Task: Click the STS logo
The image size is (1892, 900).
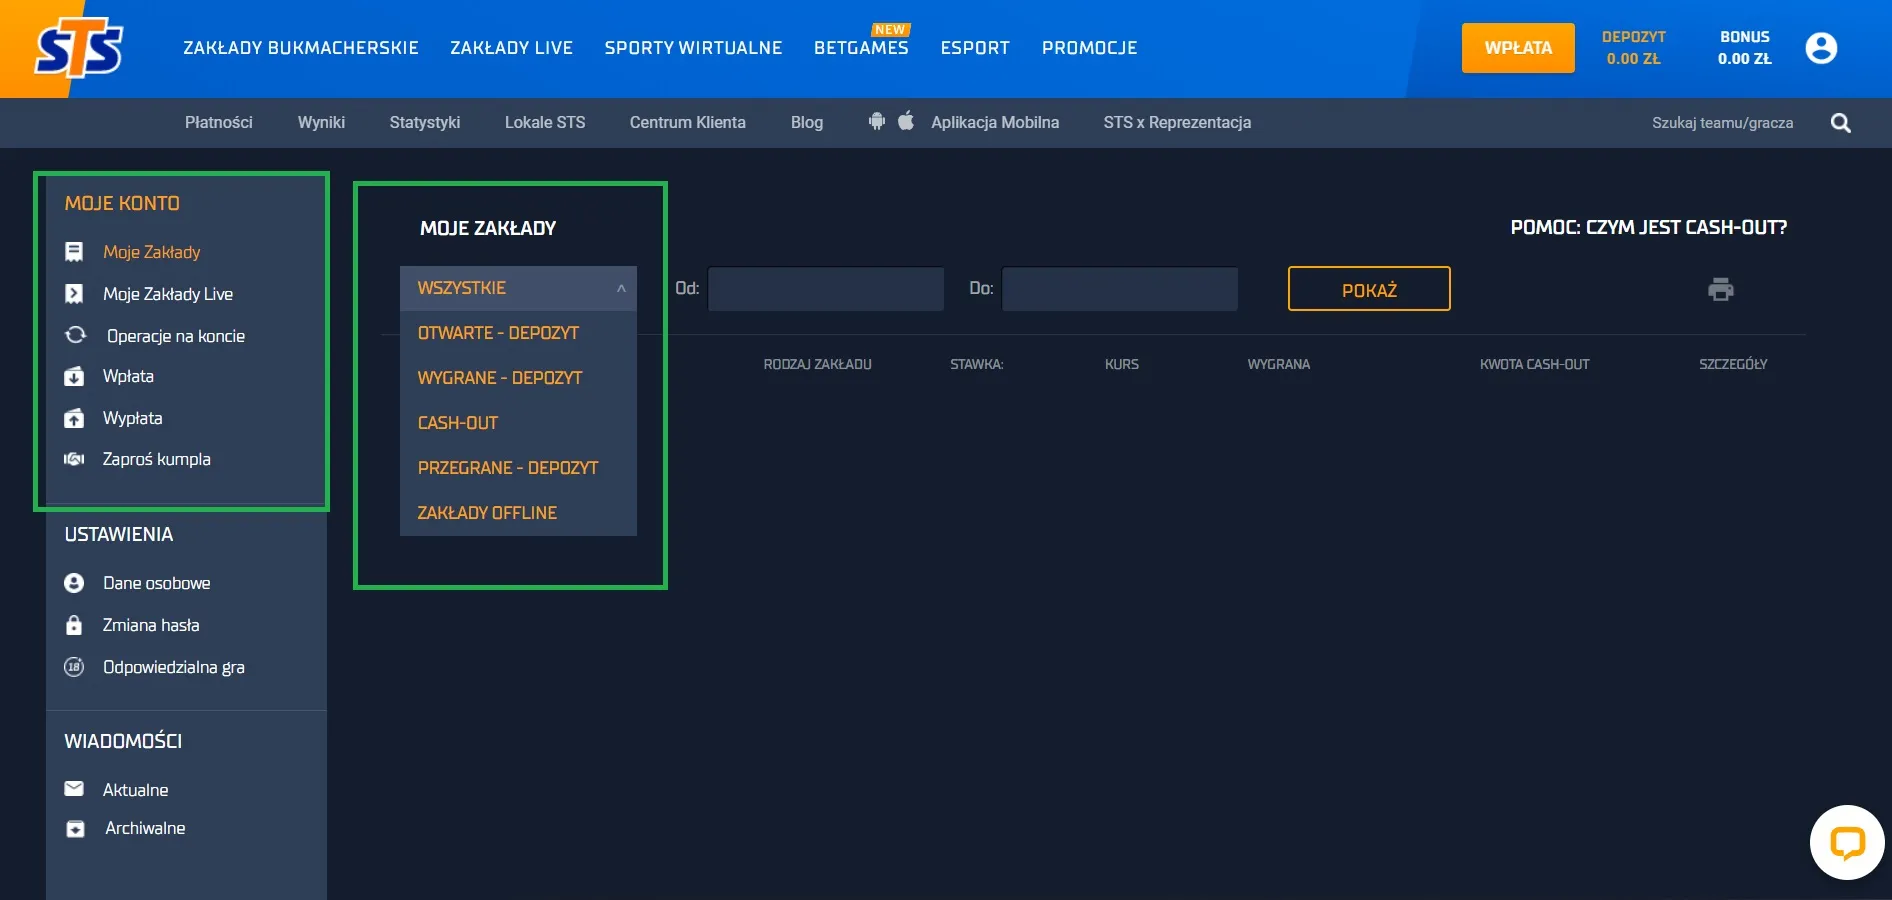Action: (79, 50)
